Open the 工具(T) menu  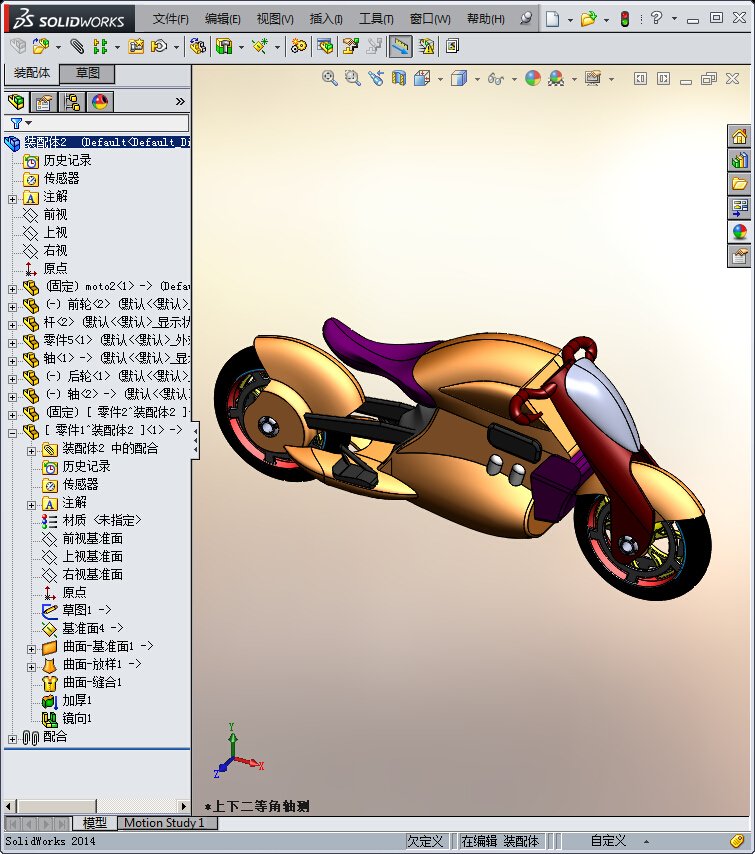tap(376, 19)
